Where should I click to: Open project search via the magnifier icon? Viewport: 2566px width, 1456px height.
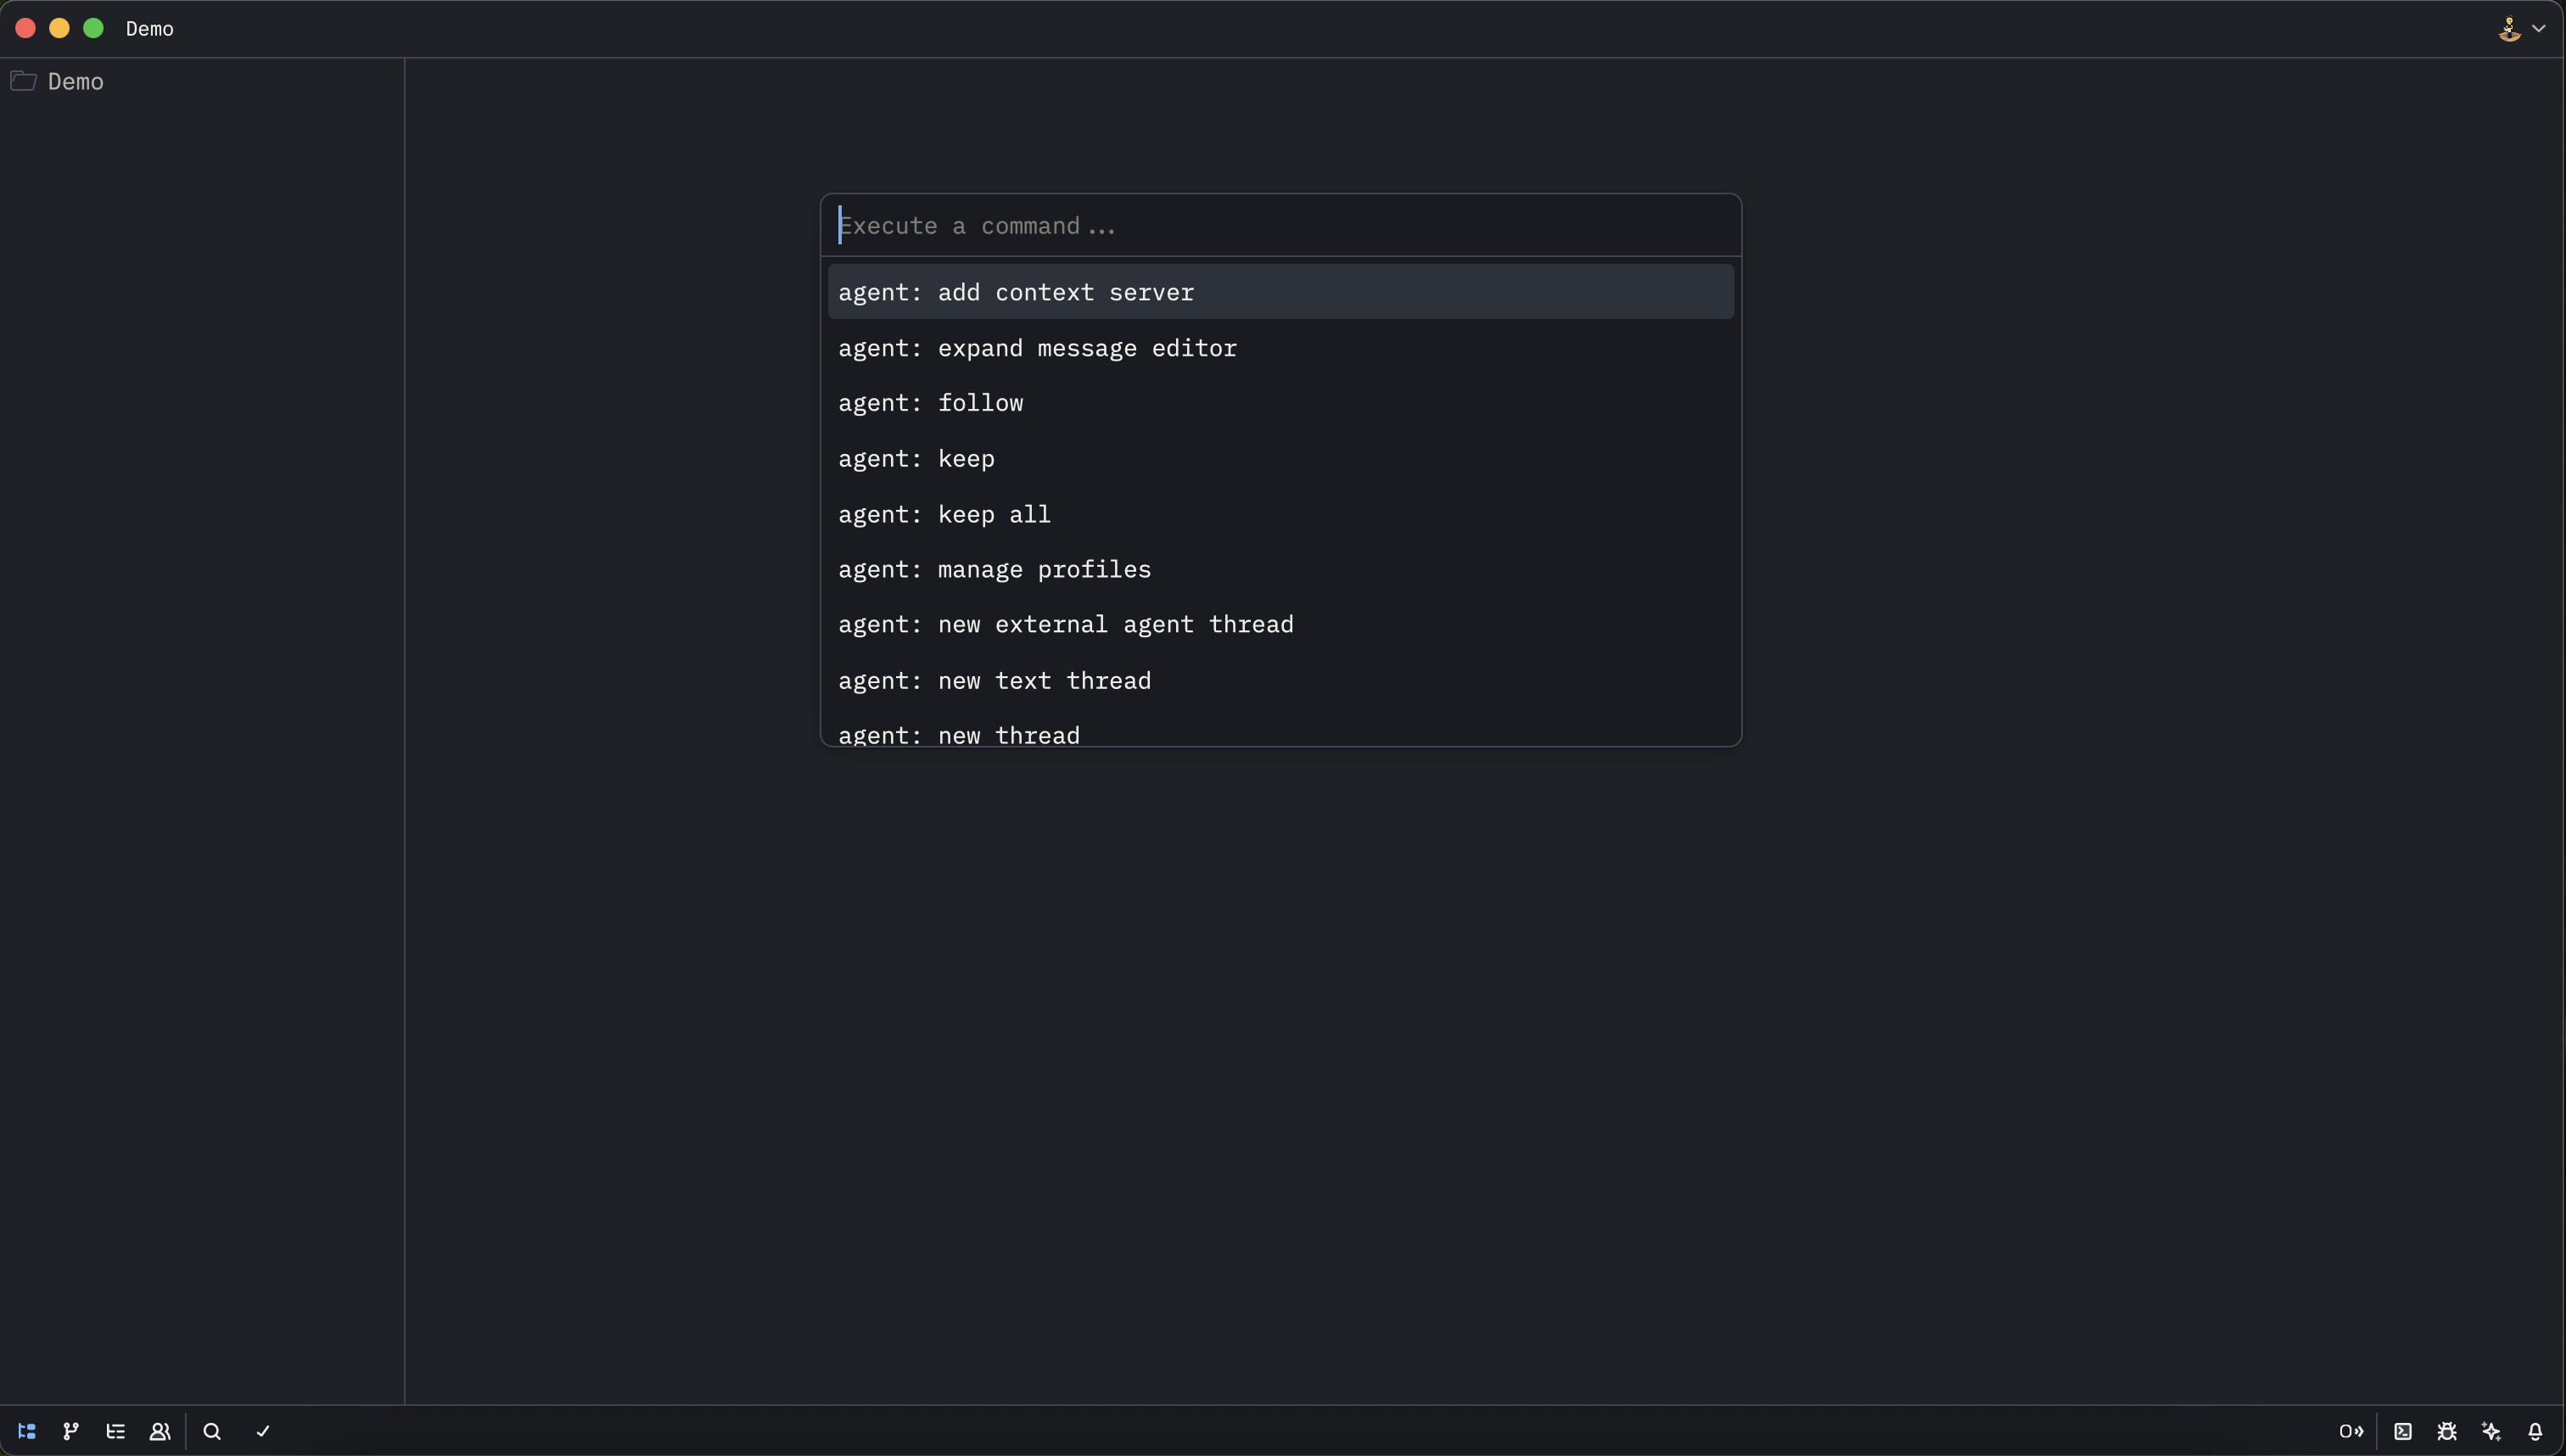click(213, 1431)
